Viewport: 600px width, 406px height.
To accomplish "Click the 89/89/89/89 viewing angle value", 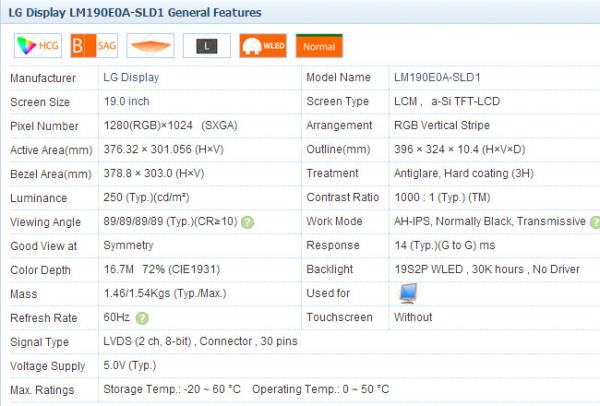I will click(170, 221).
